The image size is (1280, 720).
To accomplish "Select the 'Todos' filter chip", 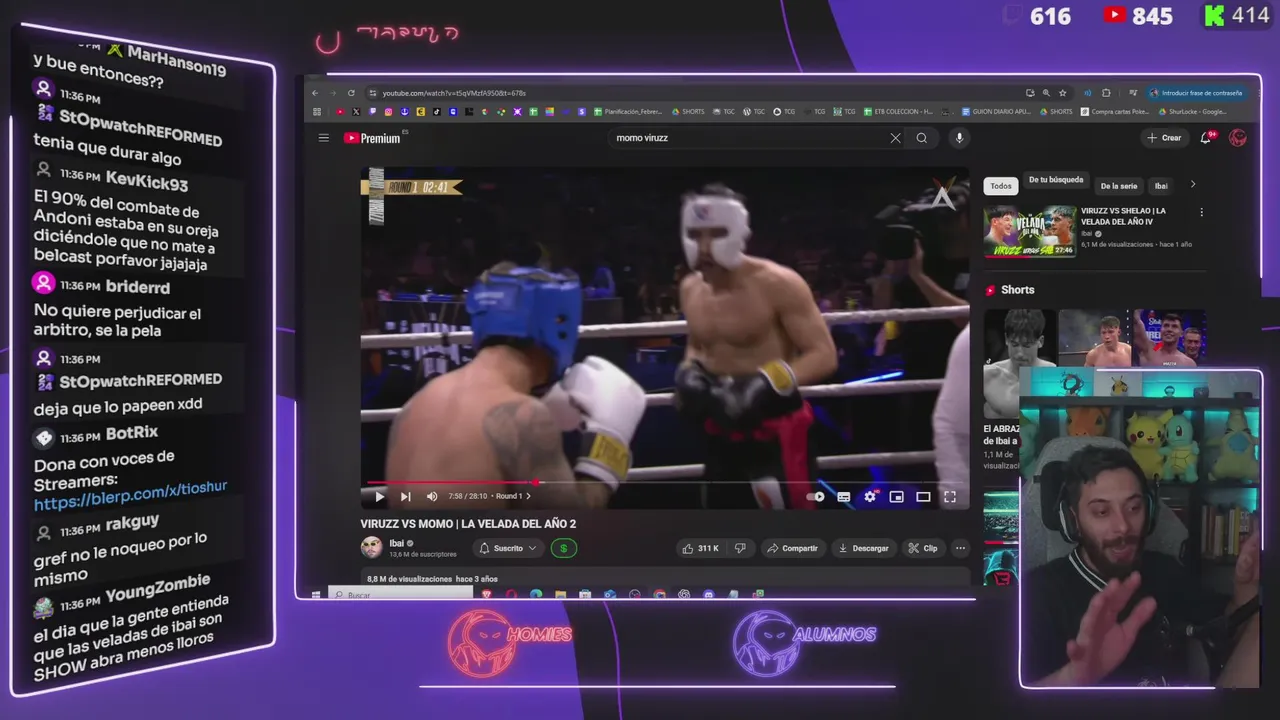I will (1001, 186).
